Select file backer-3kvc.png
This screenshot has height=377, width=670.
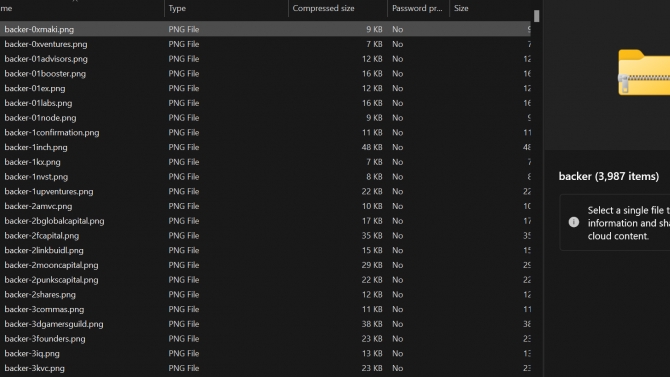tap(34, 368)
